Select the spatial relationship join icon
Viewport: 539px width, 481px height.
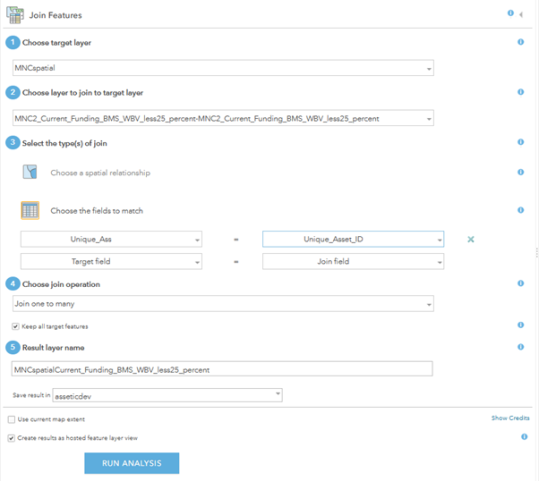[30, 172]
